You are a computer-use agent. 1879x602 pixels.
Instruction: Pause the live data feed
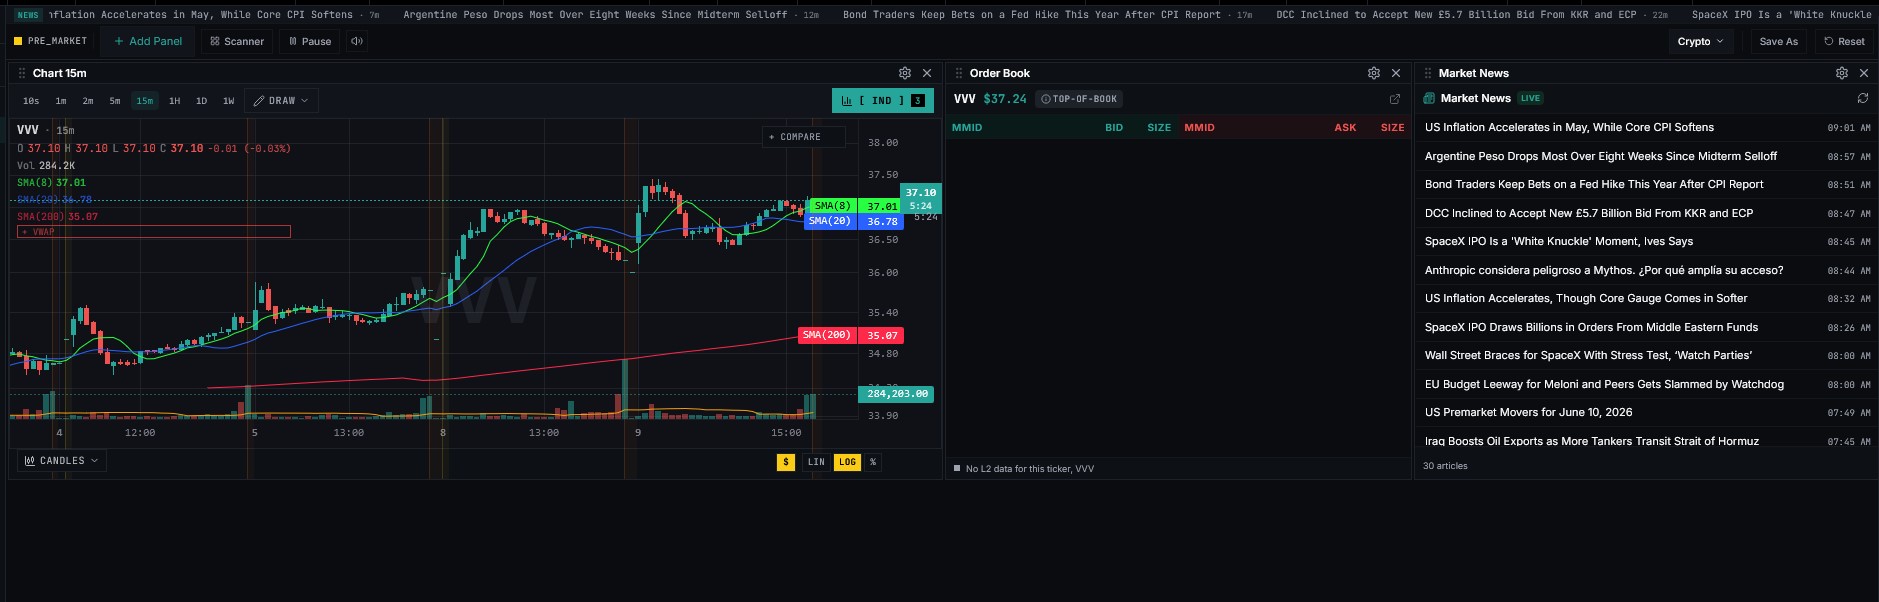coord(309,41)
